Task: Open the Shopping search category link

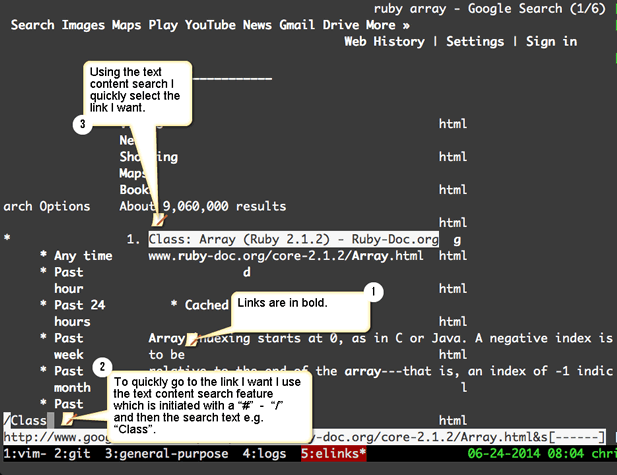Action: tap(149, 157)
